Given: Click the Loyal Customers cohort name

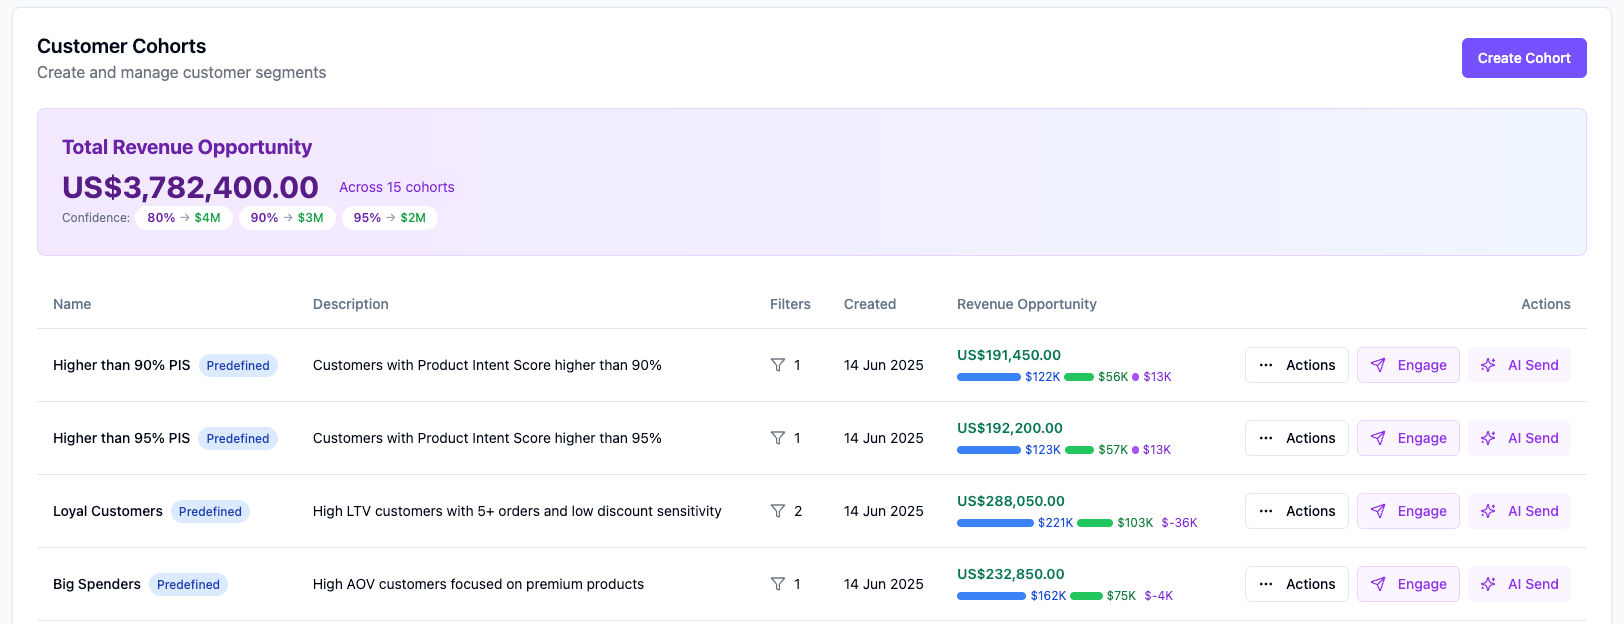Looking at the screenshot, I should pos(108,511).
